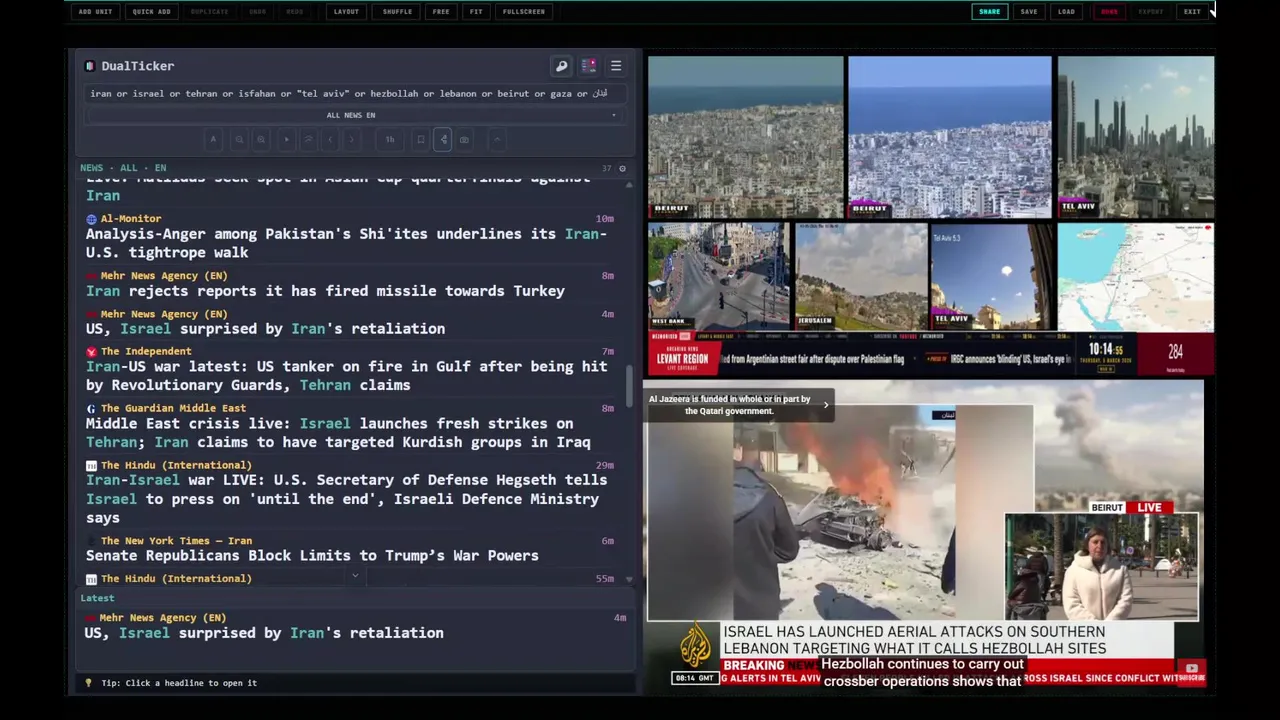Open the TEL AVIV skyline webcam thumbnail
The height and width of the screenshot is (720, 1280).
coord(1136,137)
